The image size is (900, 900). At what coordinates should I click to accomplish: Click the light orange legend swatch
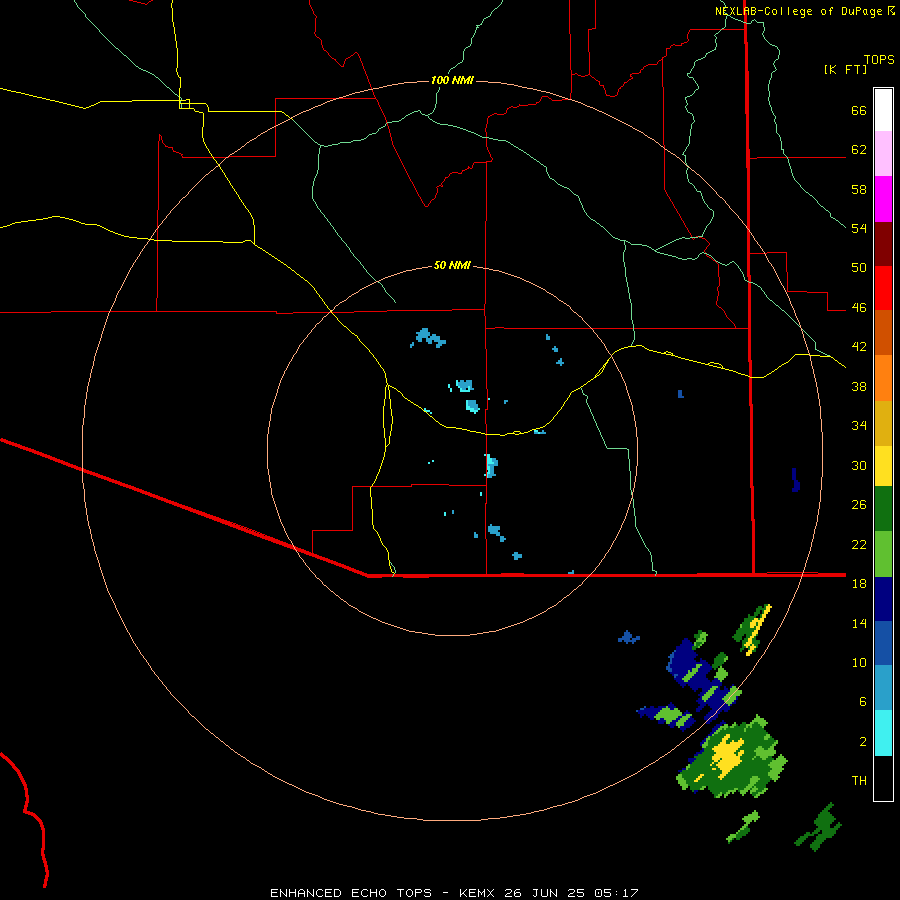[x=883, y=378]
